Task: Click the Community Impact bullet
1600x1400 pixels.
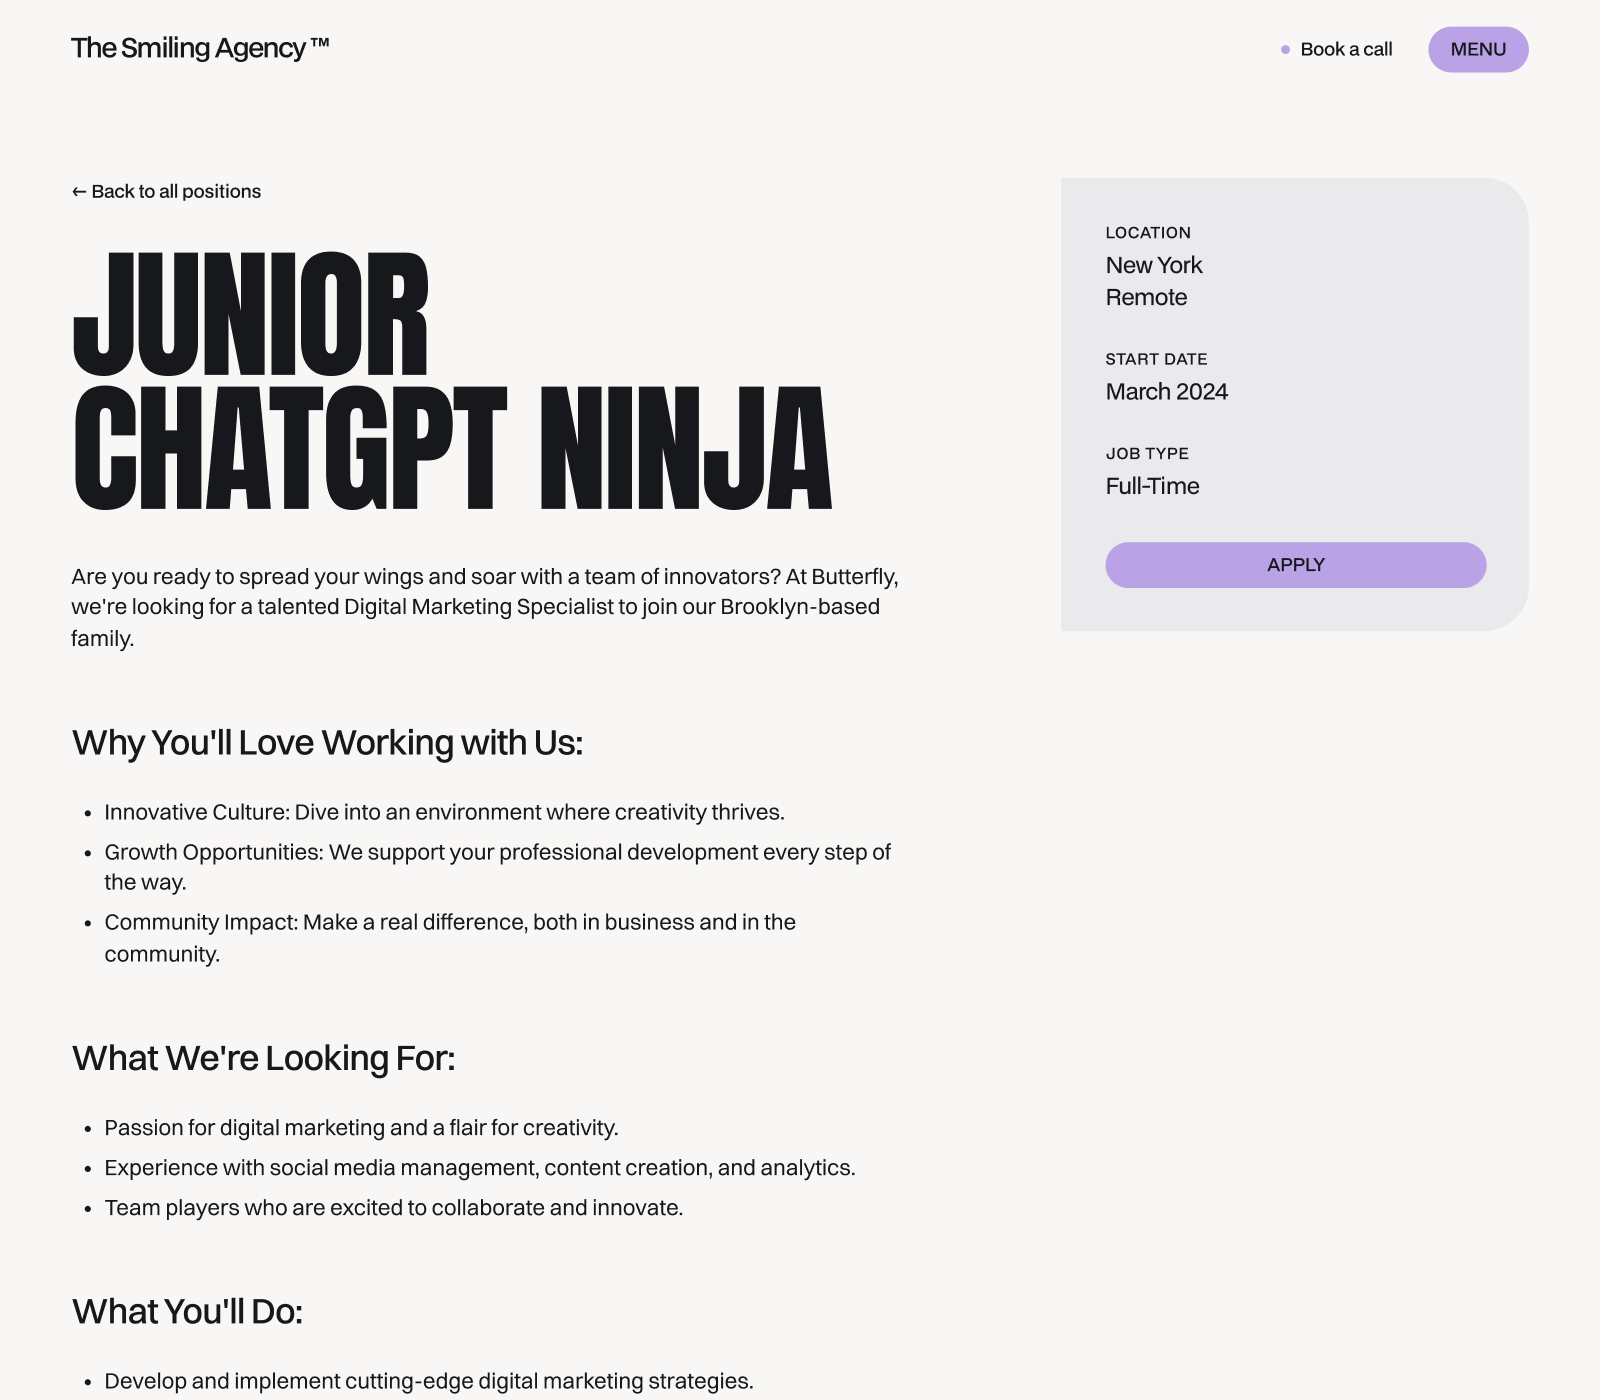Action: pyautogui.click(x=450, y=938)
